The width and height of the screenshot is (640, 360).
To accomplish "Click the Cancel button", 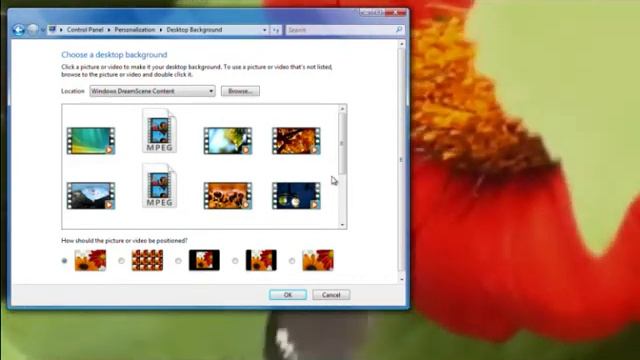I will (x=331, y=295).
